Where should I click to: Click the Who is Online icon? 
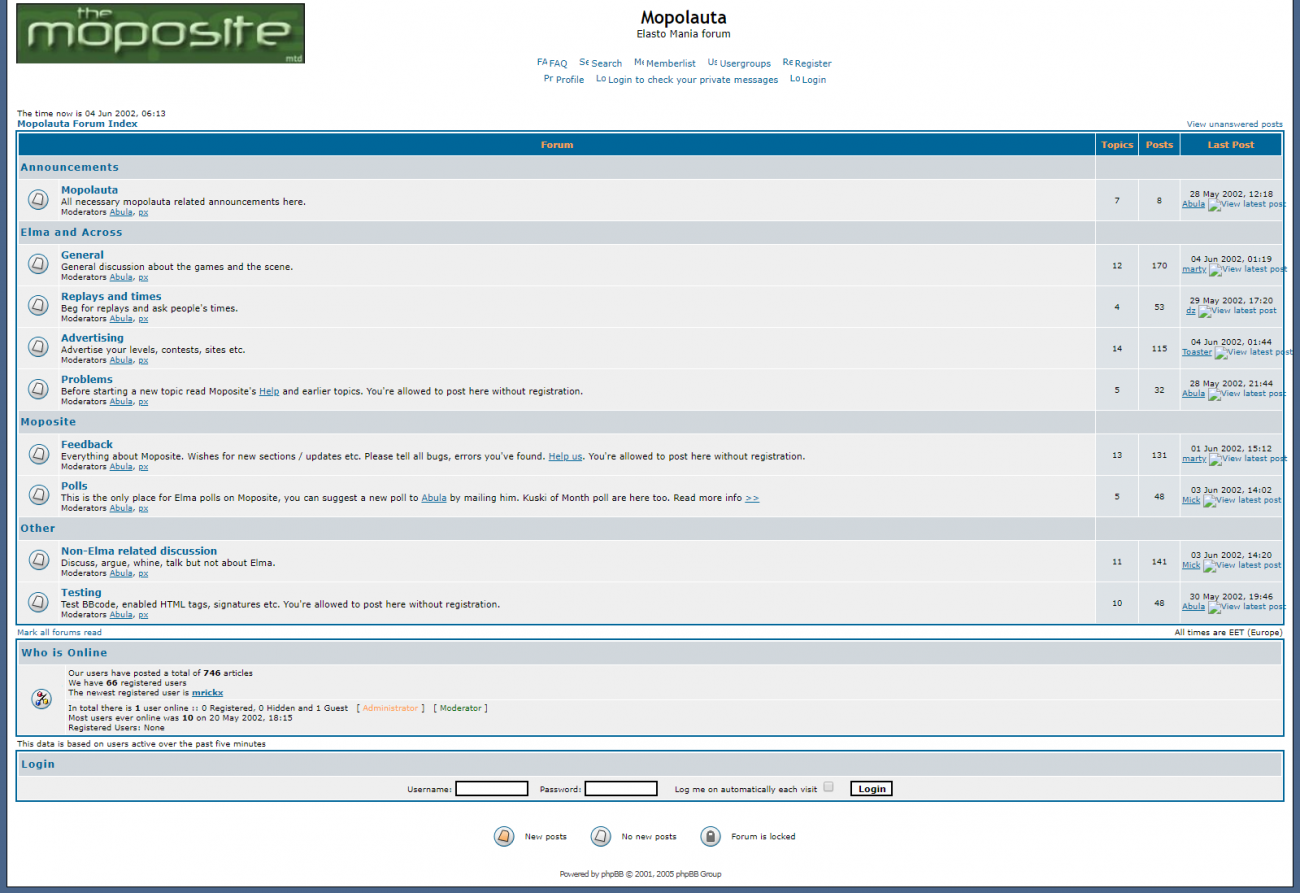click(x=41, y=699)
